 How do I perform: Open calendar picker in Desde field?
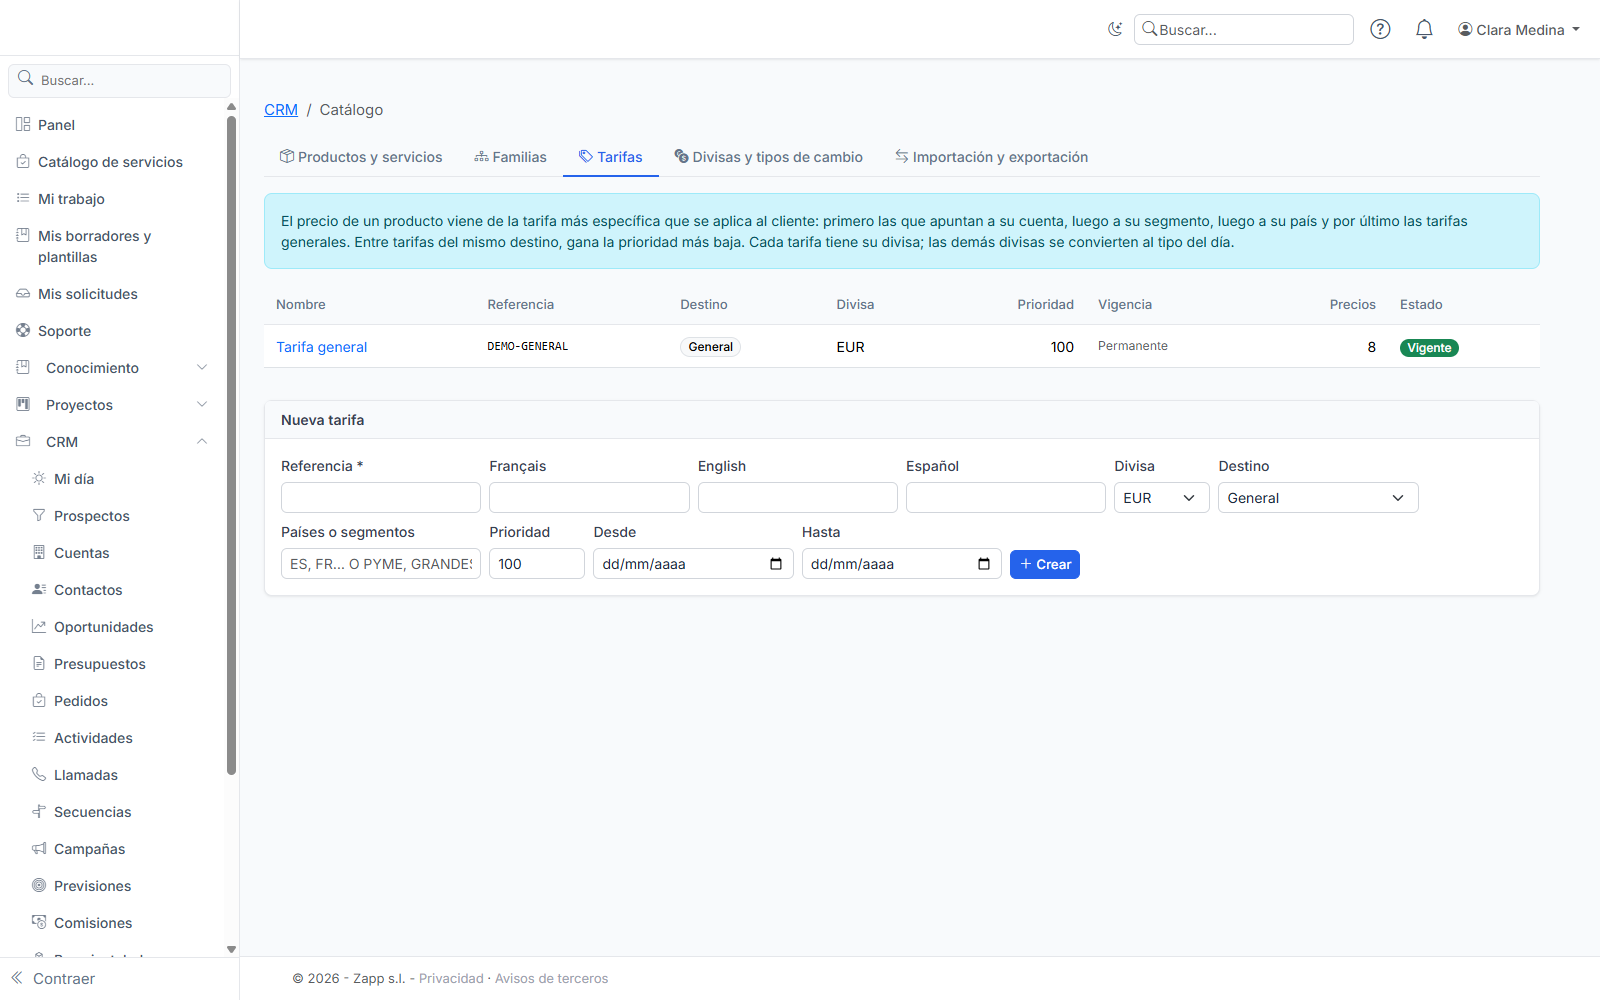tap(776, 564)
